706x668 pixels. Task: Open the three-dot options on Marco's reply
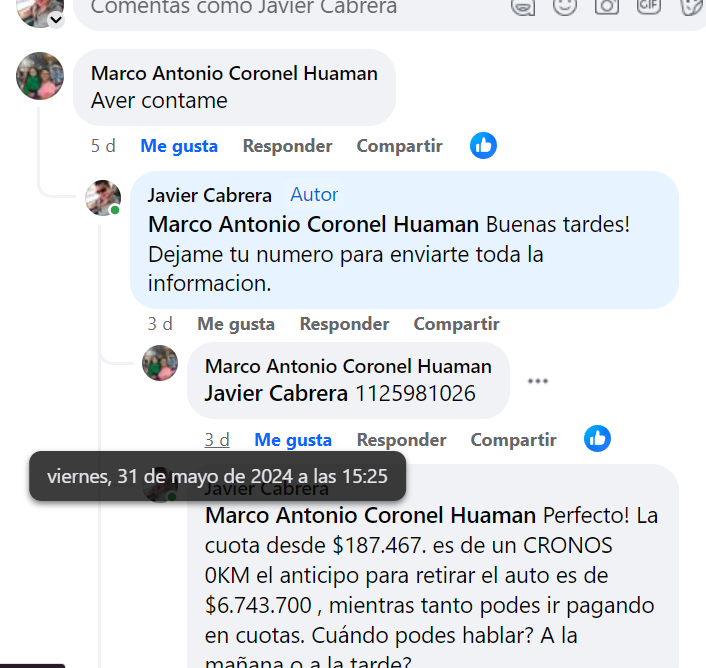click(x=538, y=381)
